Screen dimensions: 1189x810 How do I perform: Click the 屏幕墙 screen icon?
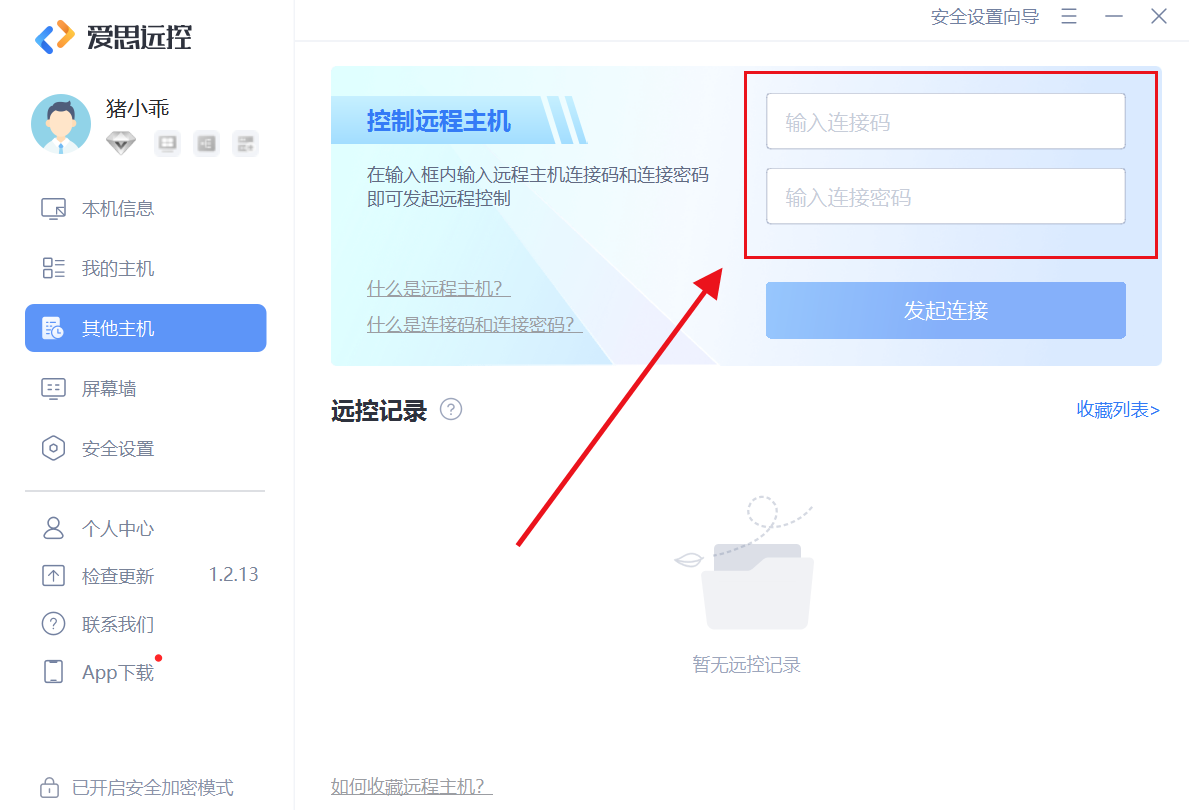pyautogui.click(x=53, y=389)
